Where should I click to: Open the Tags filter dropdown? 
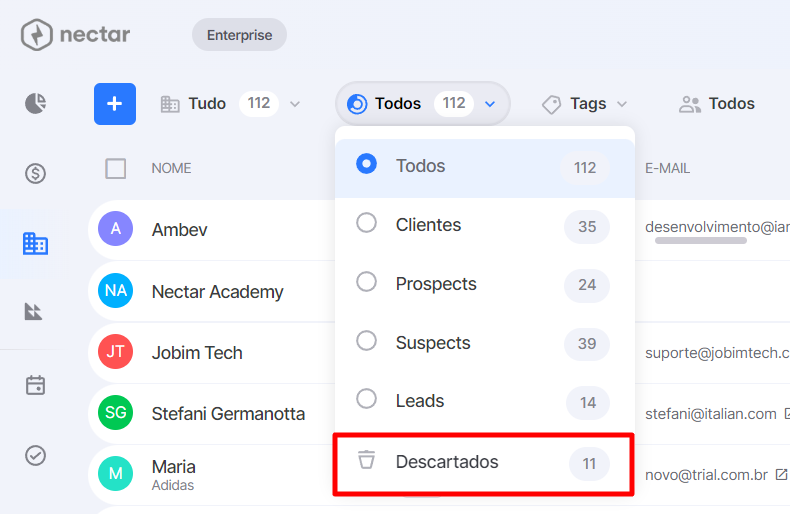[x=584, y=104]
